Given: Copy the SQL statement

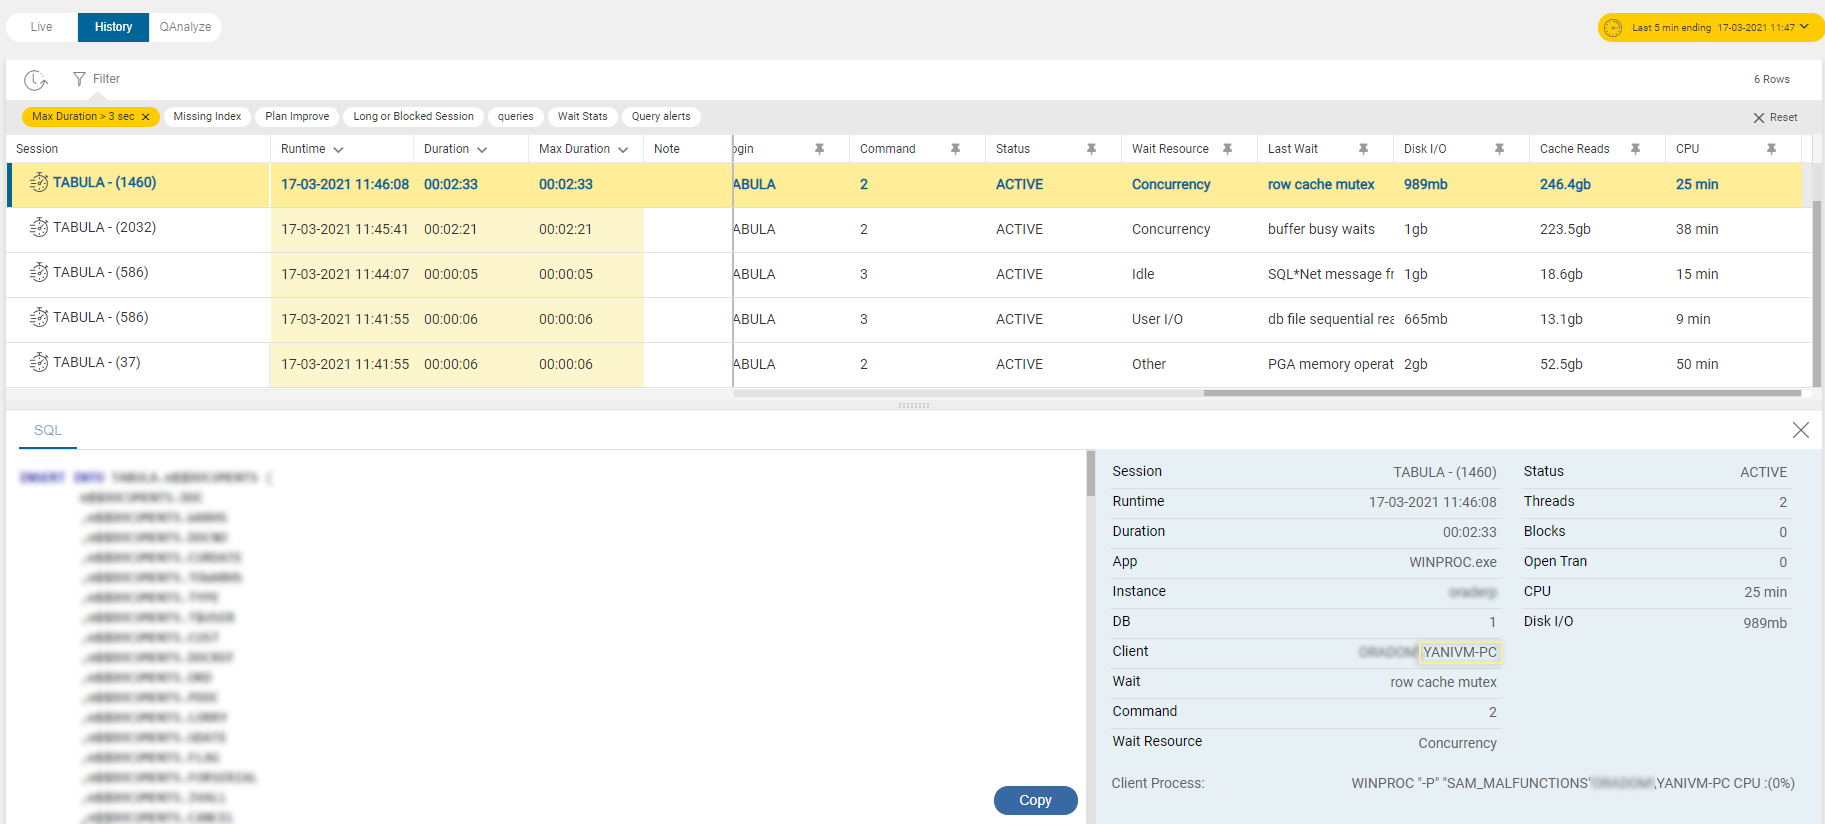Looking at the screenshot, I should pos(1035,800).
